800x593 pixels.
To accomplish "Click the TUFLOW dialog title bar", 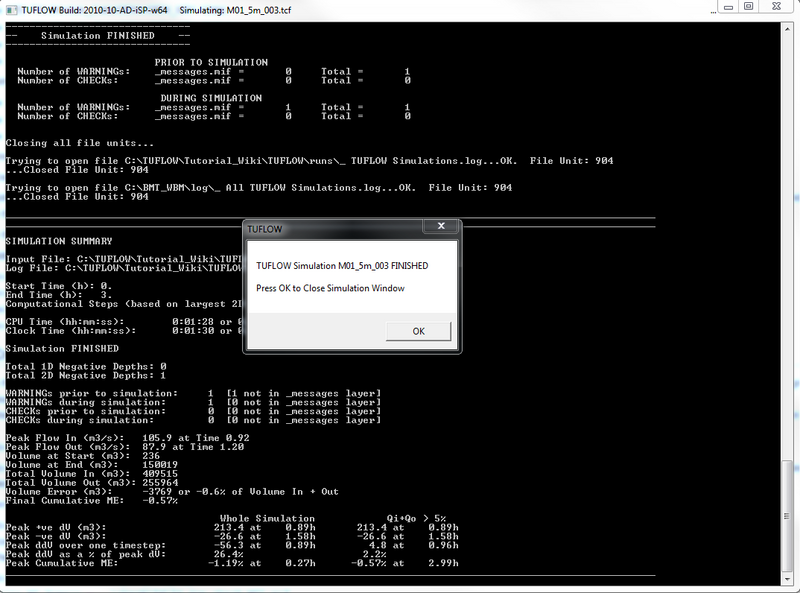I will 340,229.
